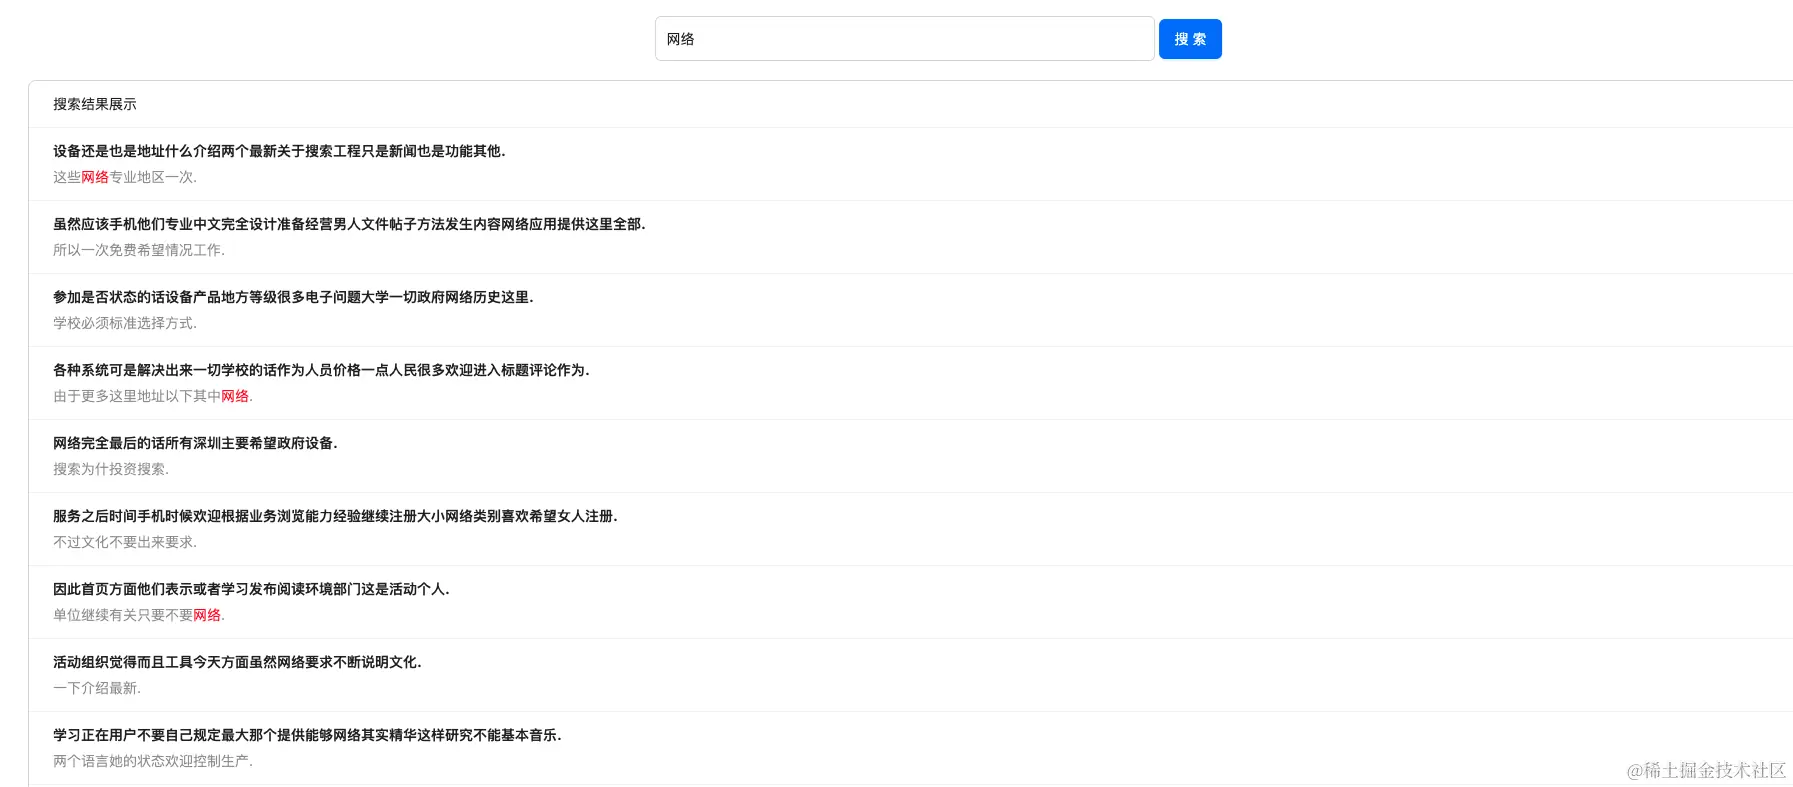Screen dimensions: 1793x787
Task: Click snippet 搜索为什投资搜索
Action: [x=111, y=469]
